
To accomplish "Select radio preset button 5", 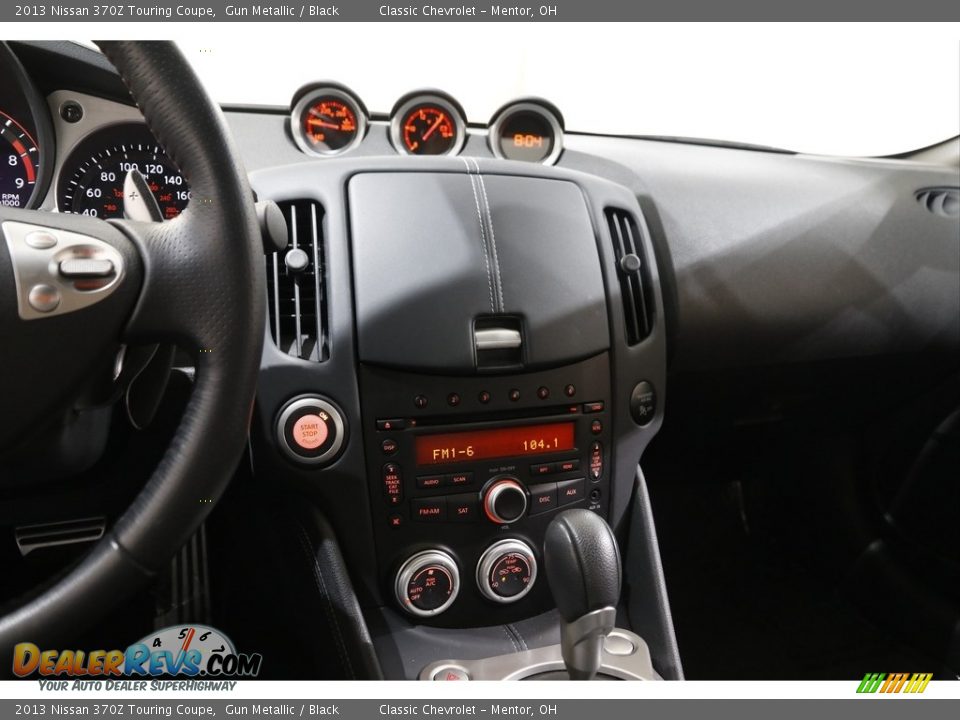I will point(542,392).
